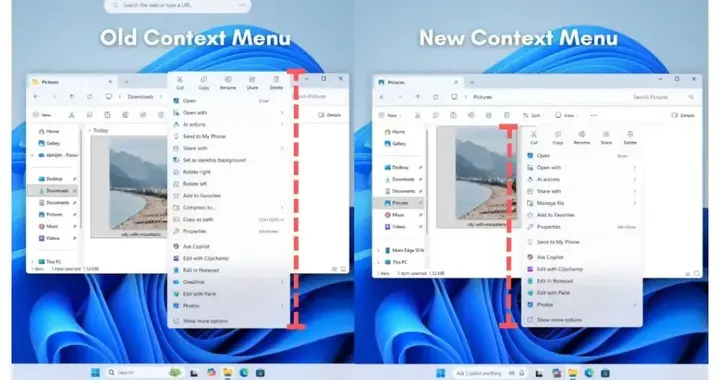Expand Open with submenu in the old context menu

[x=282, y=112]
